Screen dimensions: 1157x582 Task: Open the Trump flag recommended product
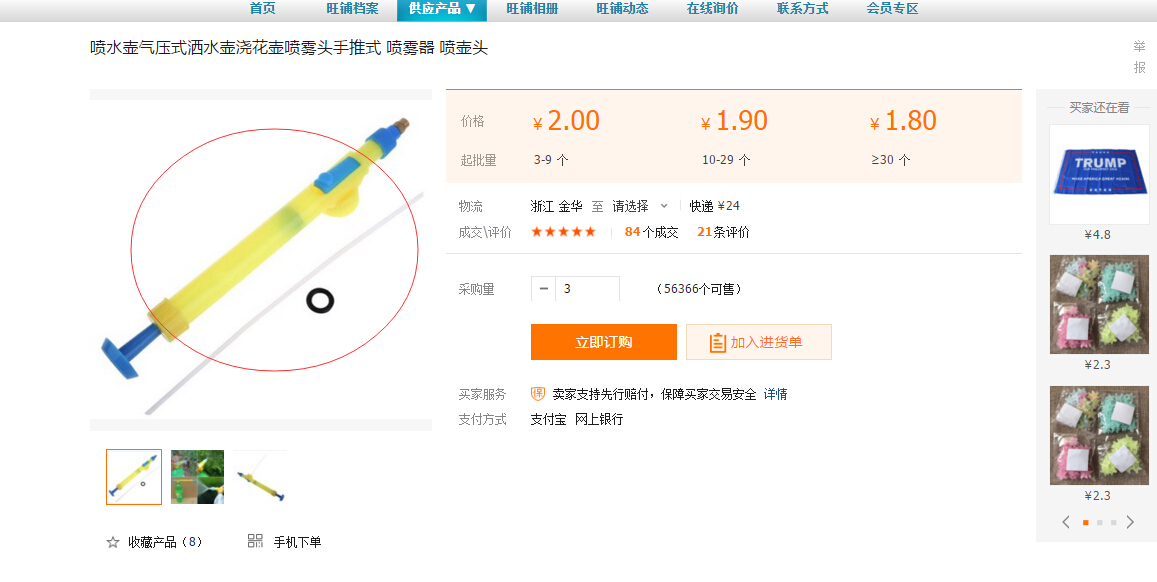pyautogui.click(x=1098, y=174)
